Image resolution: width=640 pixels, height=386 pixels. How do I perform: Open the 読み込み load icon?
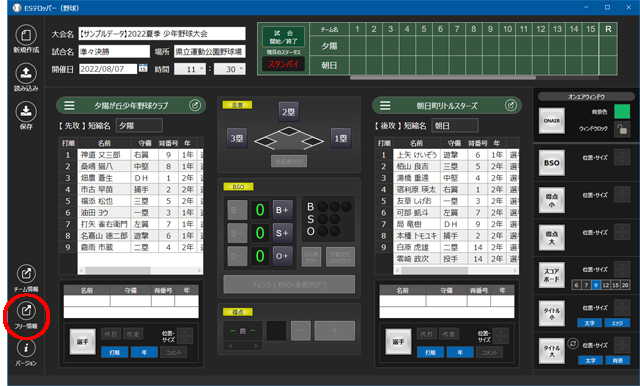click(x=26, y=73)
